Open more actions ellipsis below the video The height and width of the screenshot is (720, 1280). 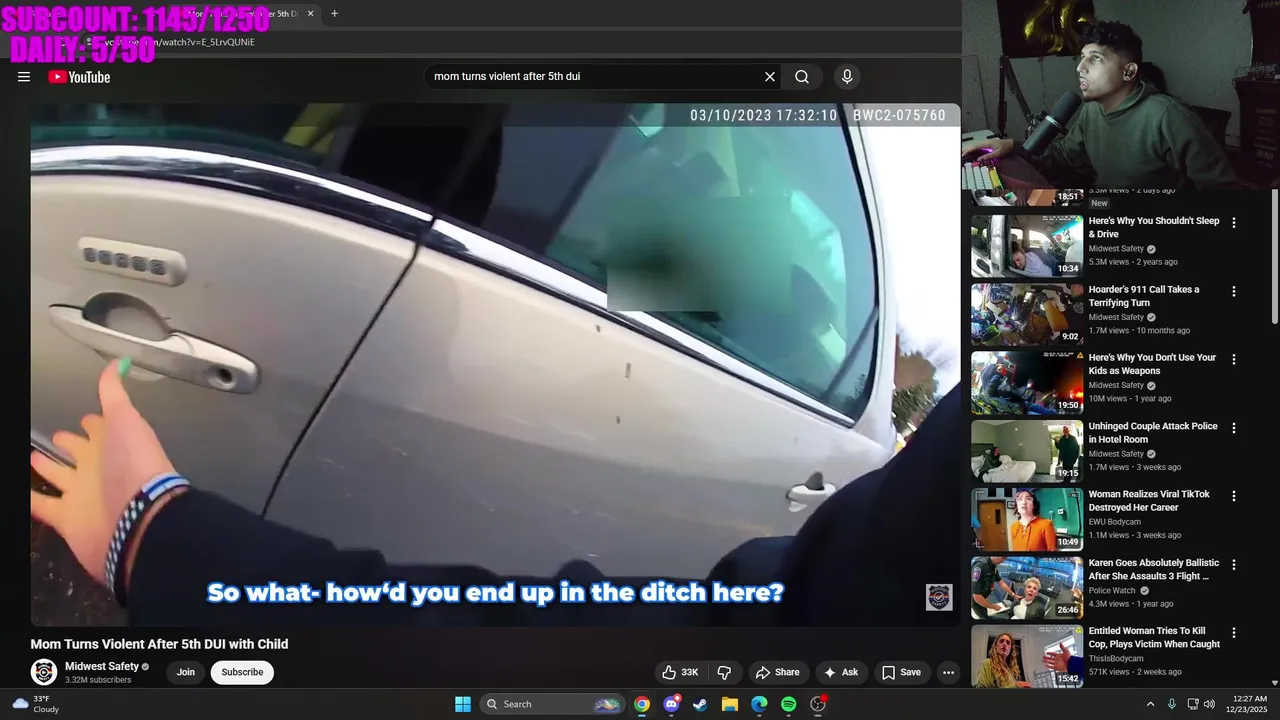pos(948,672)
